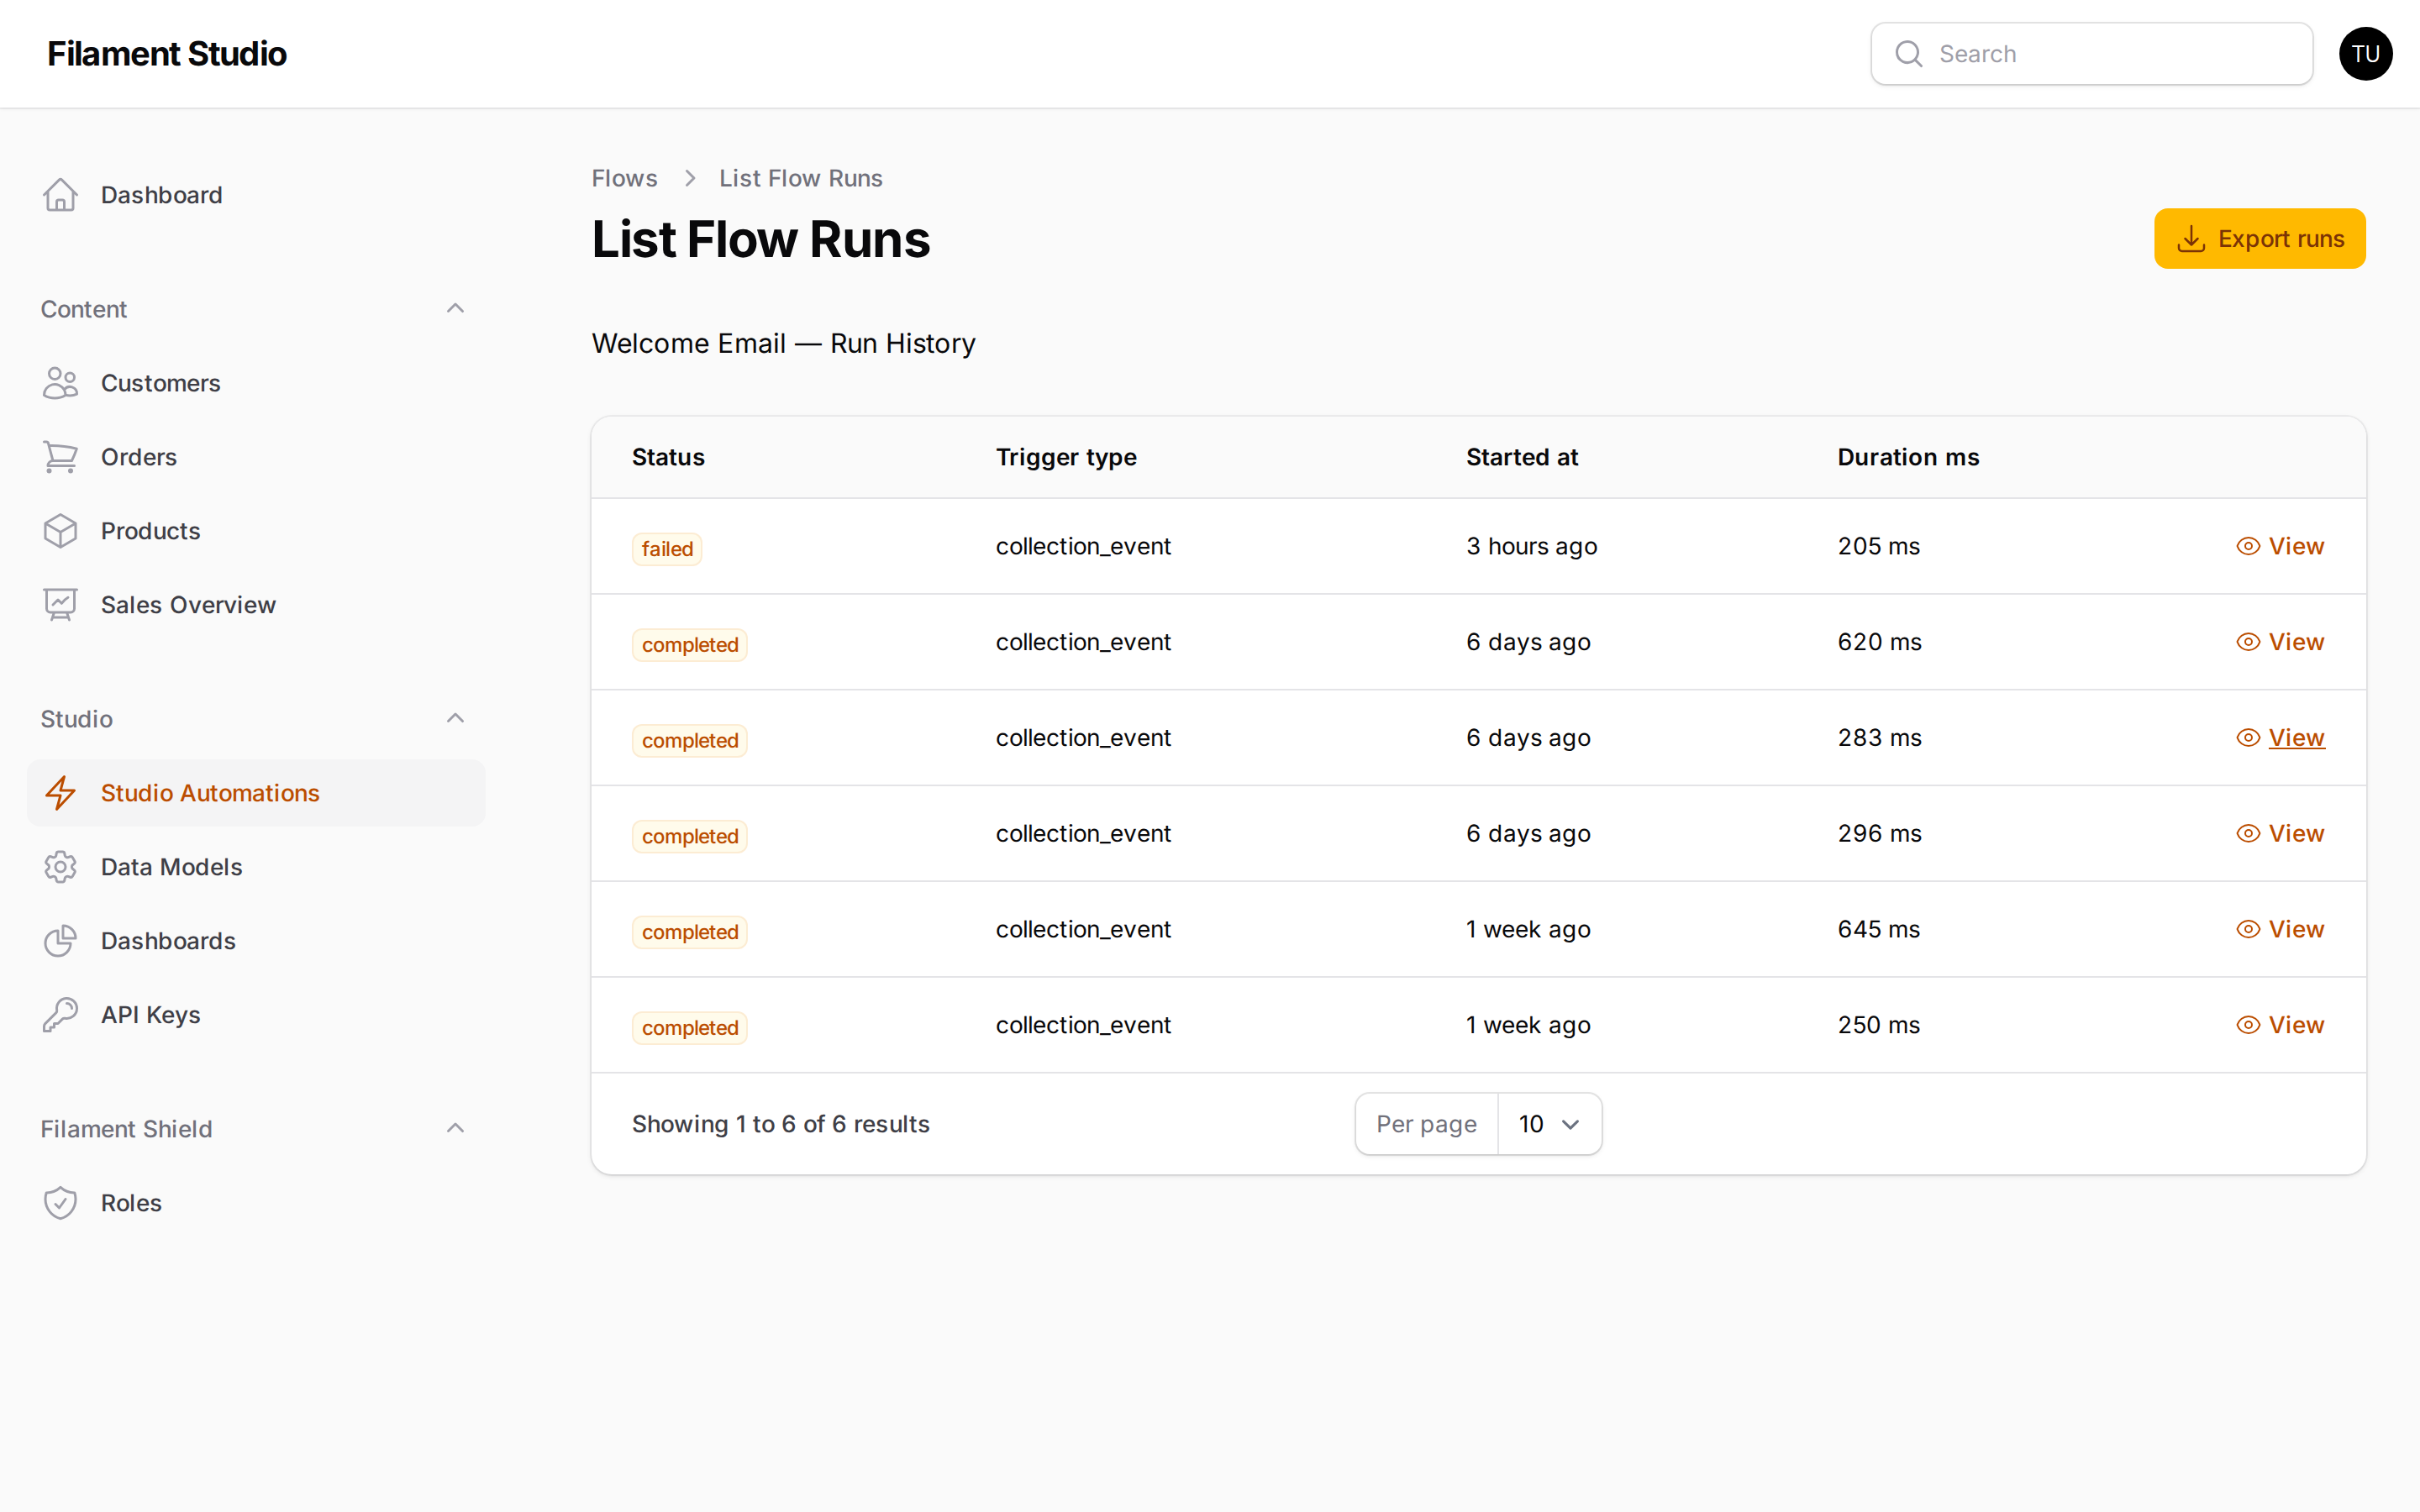
Task: Click the Dashboards pie chart icon
Action: pos(60,941)
